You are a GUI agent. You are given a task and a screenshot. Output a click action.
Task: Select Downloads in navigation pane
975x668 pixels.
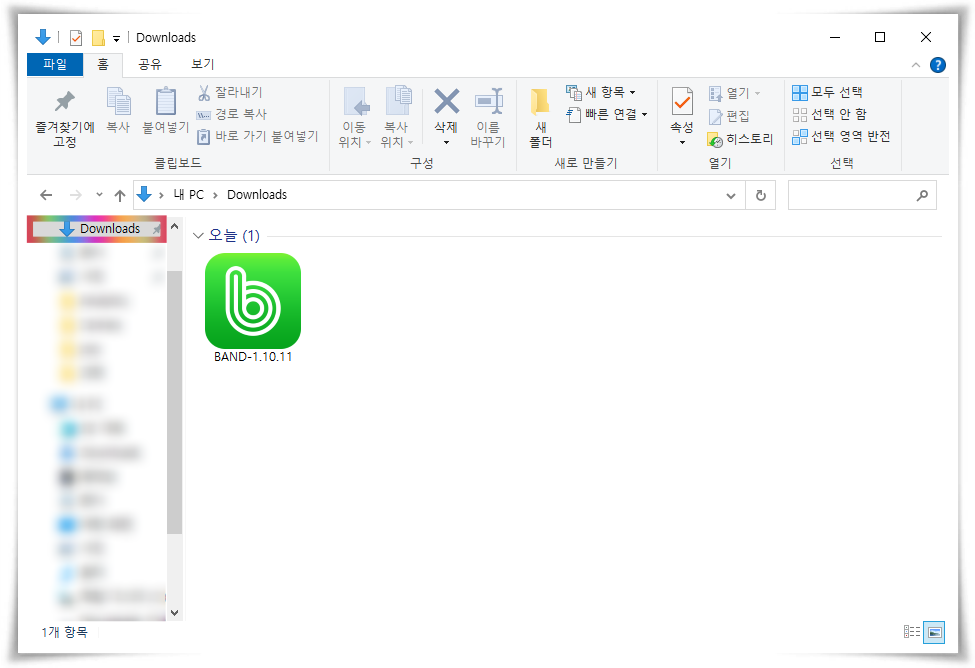click(x=97, y=229)
